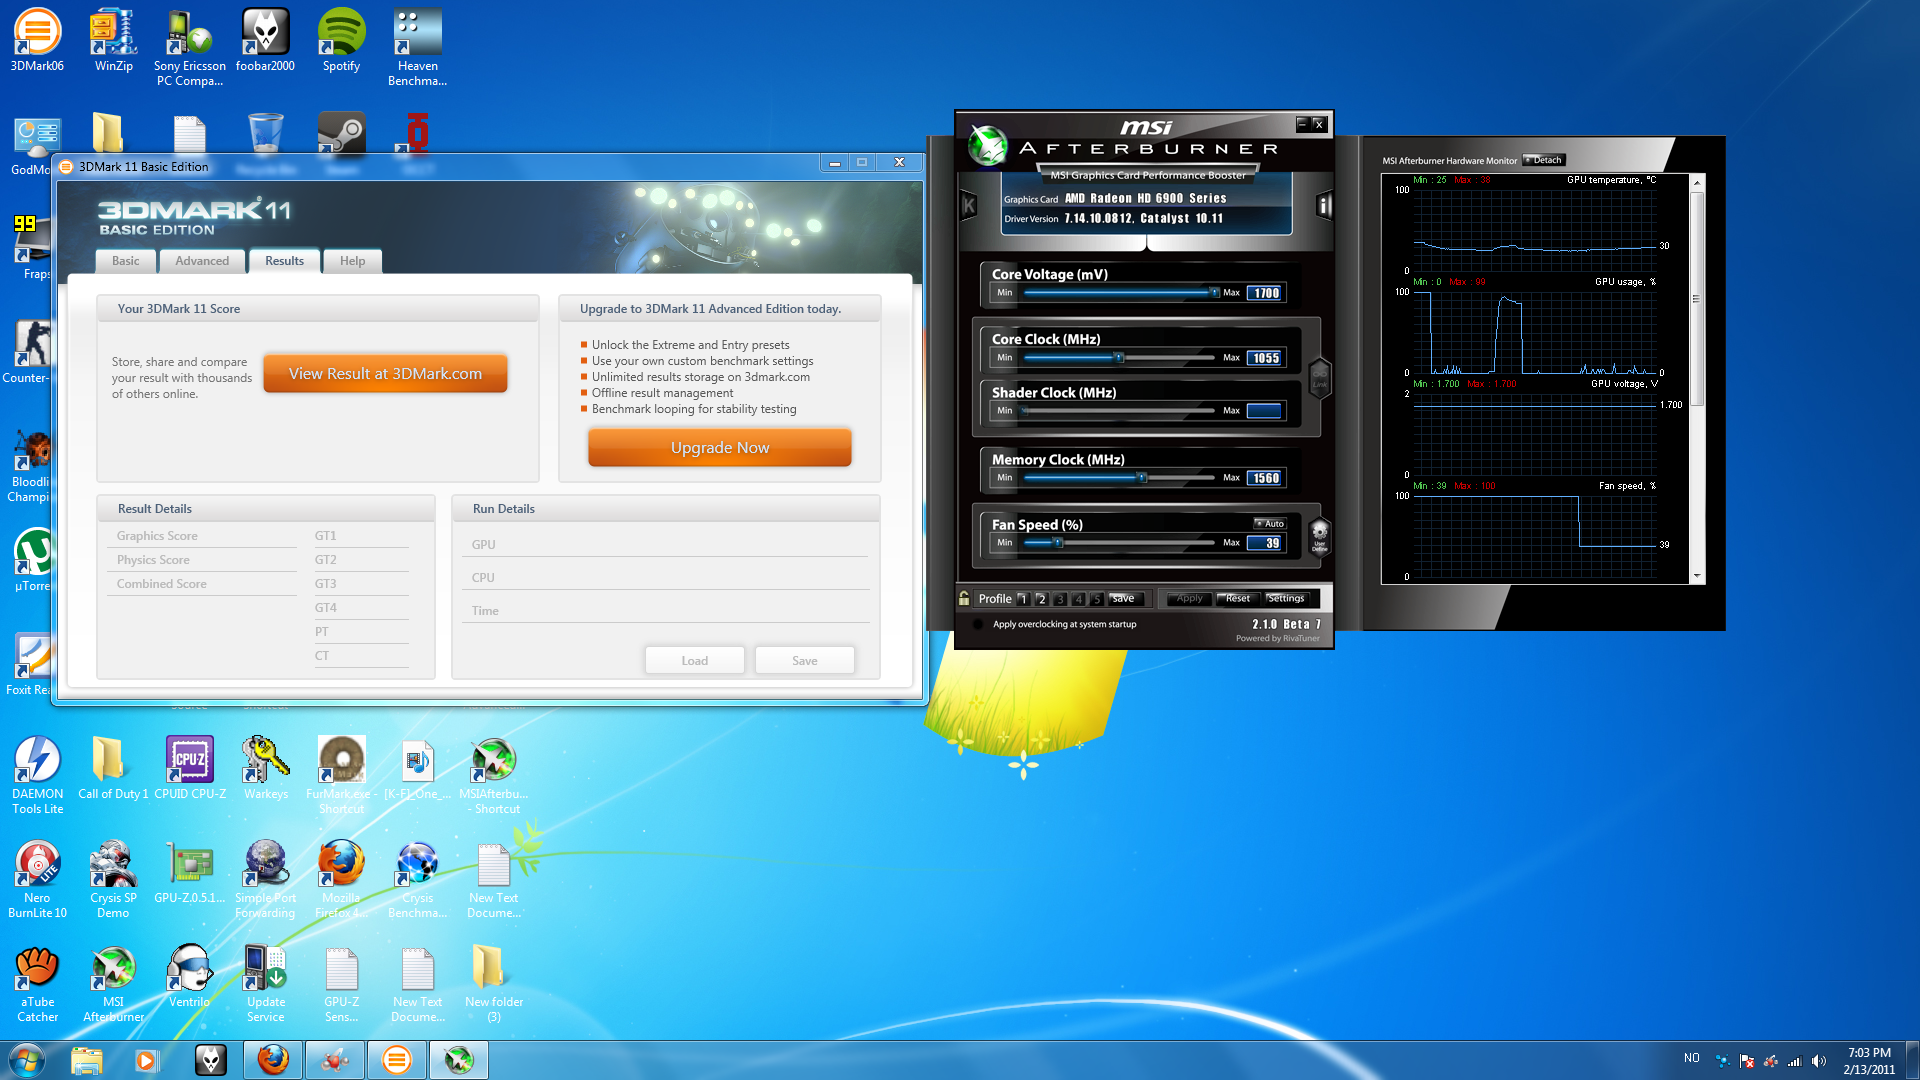Open the Call of Duty 1 folder
The width and height of the screenshot is (1920, 1080).
[x=113, y=768]
